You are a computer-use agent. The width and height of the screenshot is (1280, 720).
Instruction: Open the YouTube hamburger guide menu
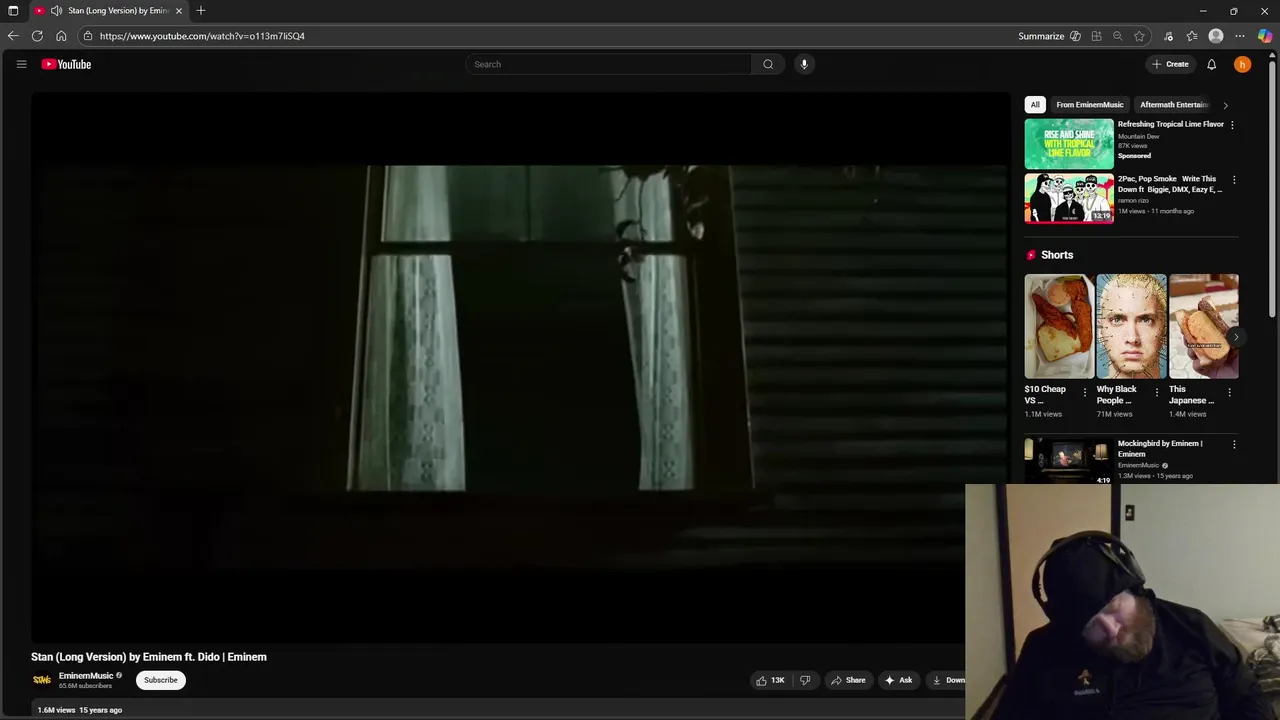21,64
